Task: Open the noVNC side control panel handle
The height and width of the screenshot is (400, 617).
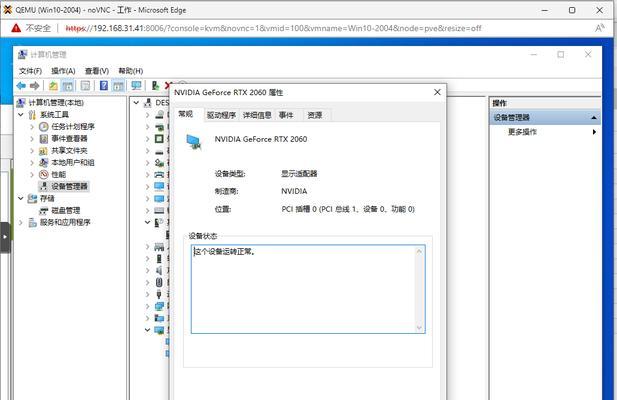Action: [5, 237]
